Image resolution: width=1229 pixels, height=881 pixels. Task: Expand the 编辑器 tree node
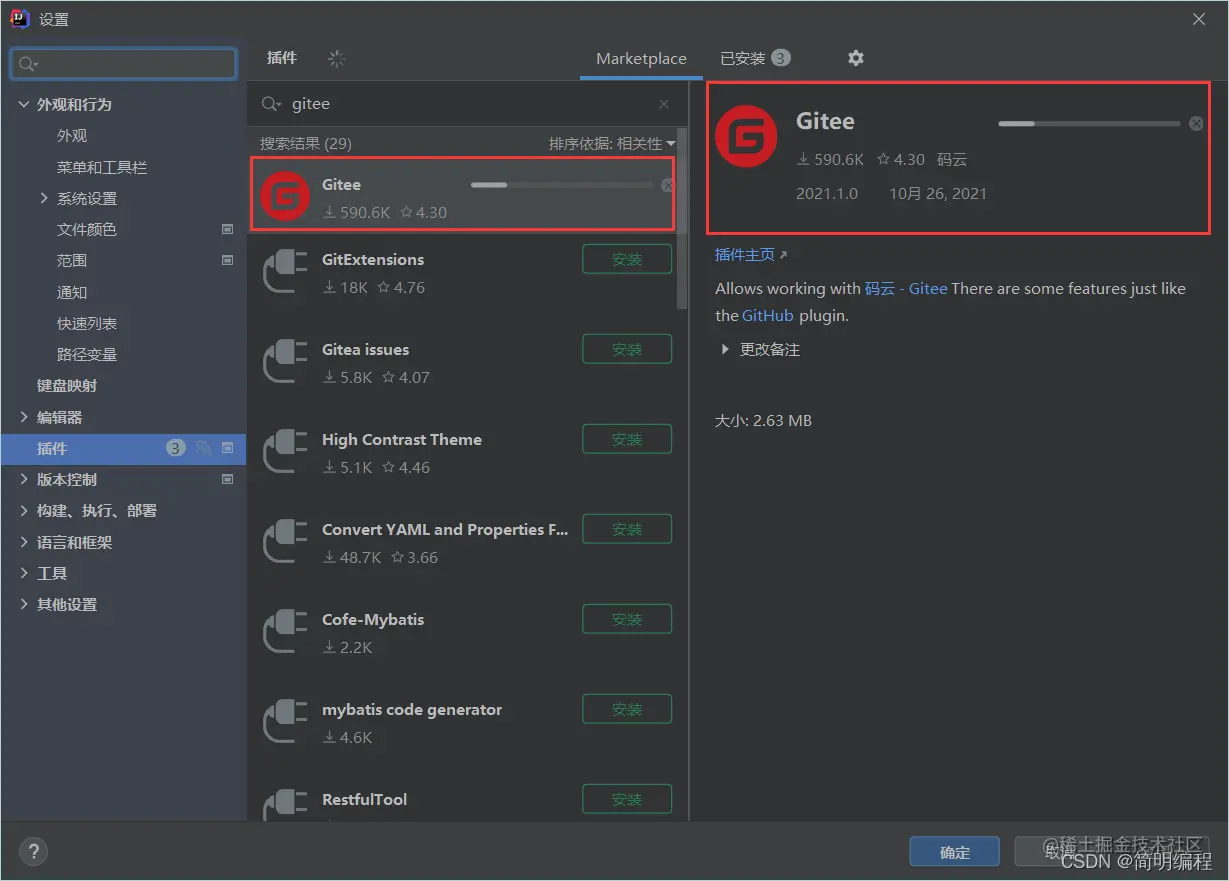click(x=24, y=417)
